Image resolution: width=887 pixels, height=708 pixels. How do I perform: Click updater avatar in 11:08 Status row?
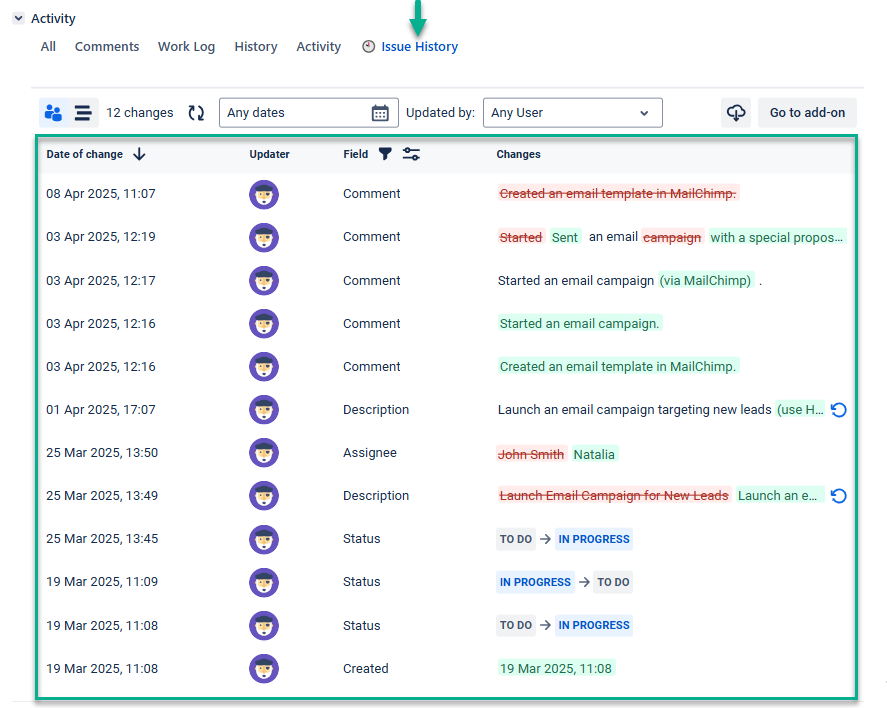click(264, 625)
